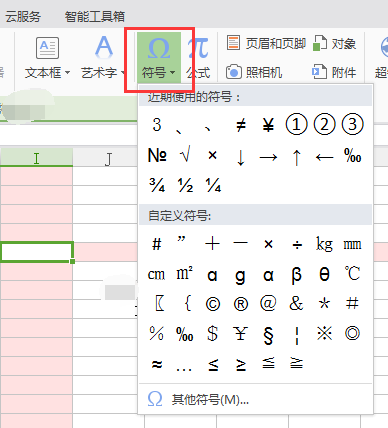Choose the © copyright symbol
The width and height of the screenshot is (388, 428).
click(x=213, y=304)
